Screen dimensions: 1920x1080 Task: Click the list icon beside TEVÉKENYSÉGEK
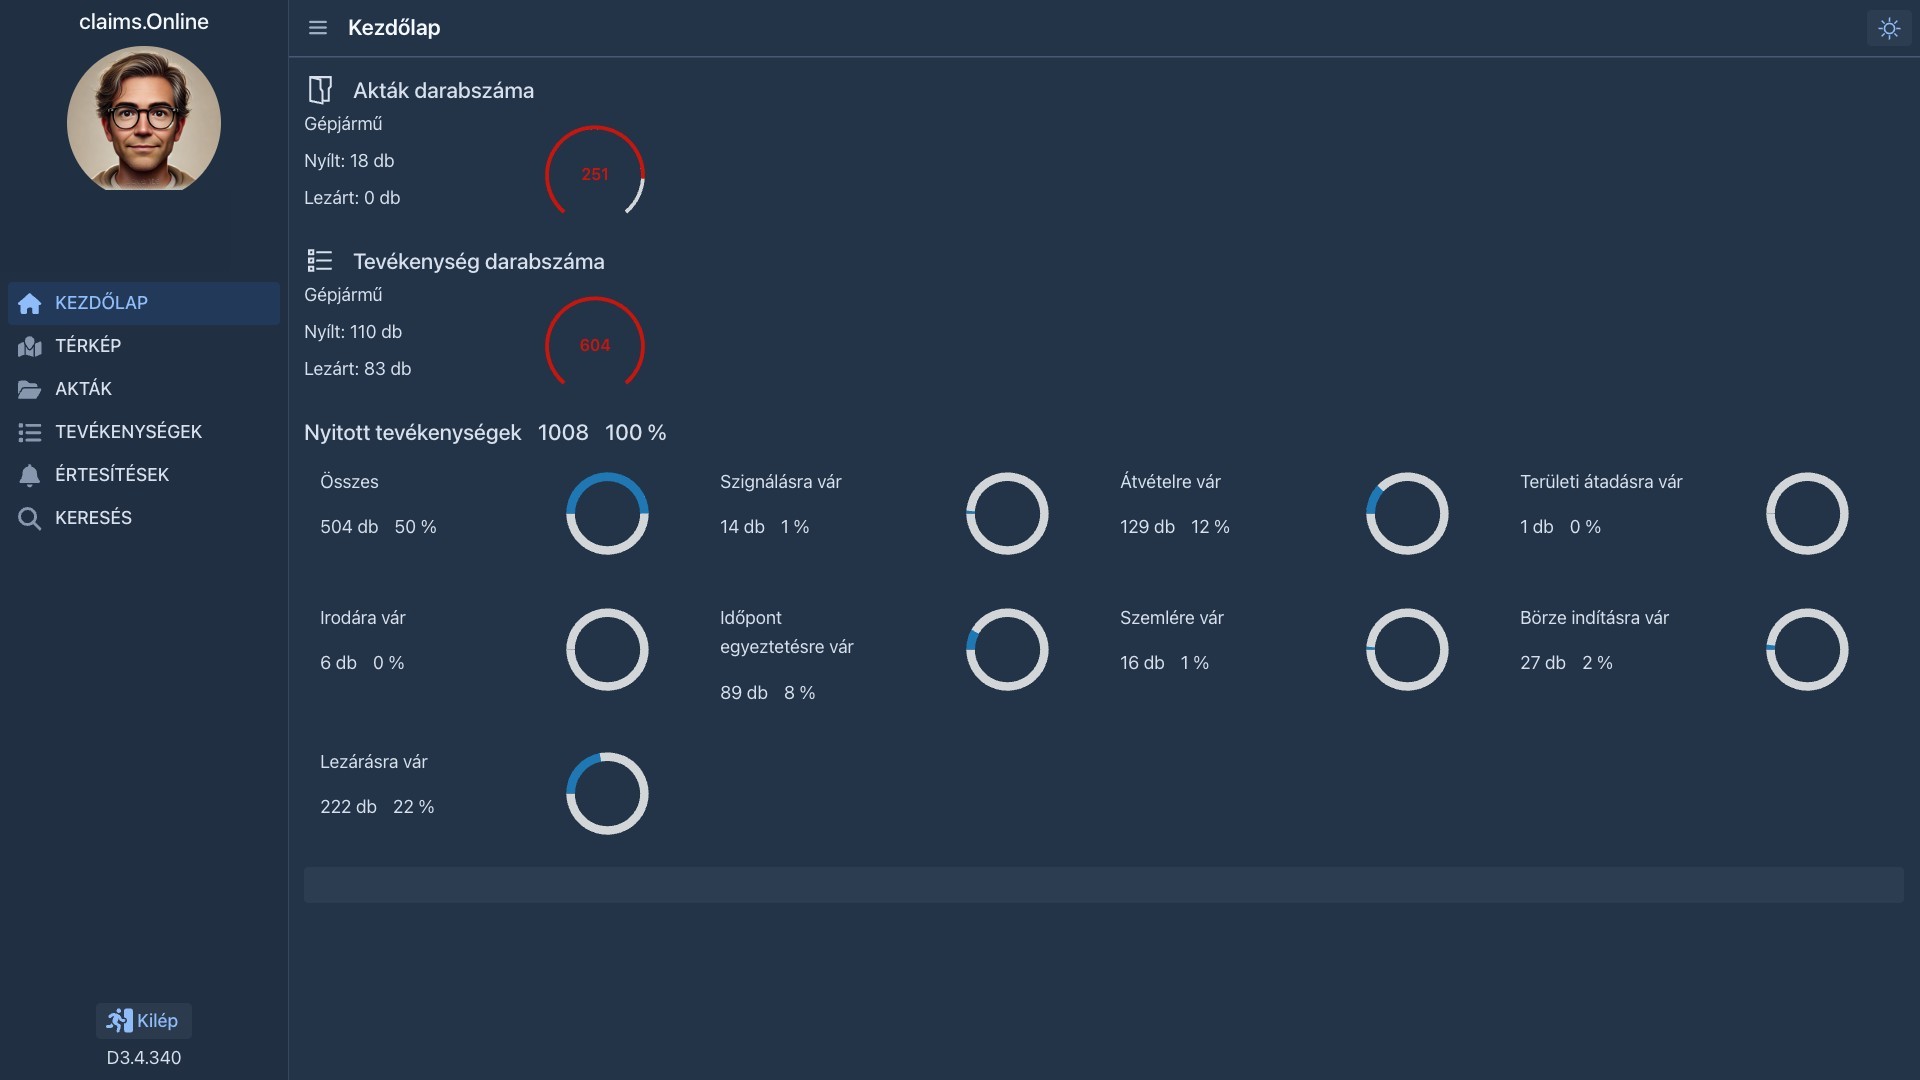point(29,432)
